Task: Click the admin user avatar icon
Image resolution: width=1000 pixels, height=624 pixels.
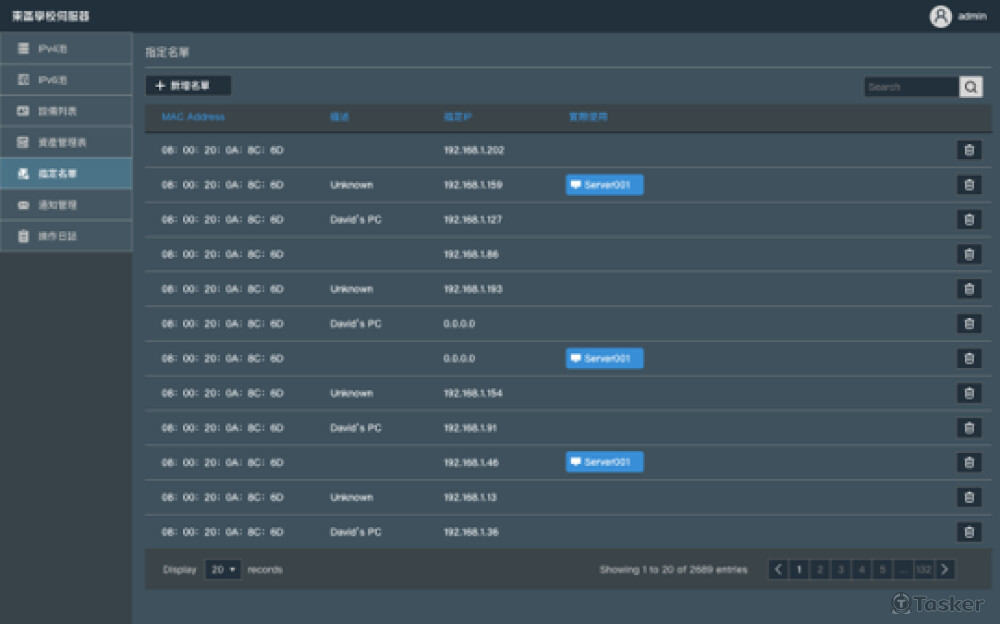Action: 940,16
